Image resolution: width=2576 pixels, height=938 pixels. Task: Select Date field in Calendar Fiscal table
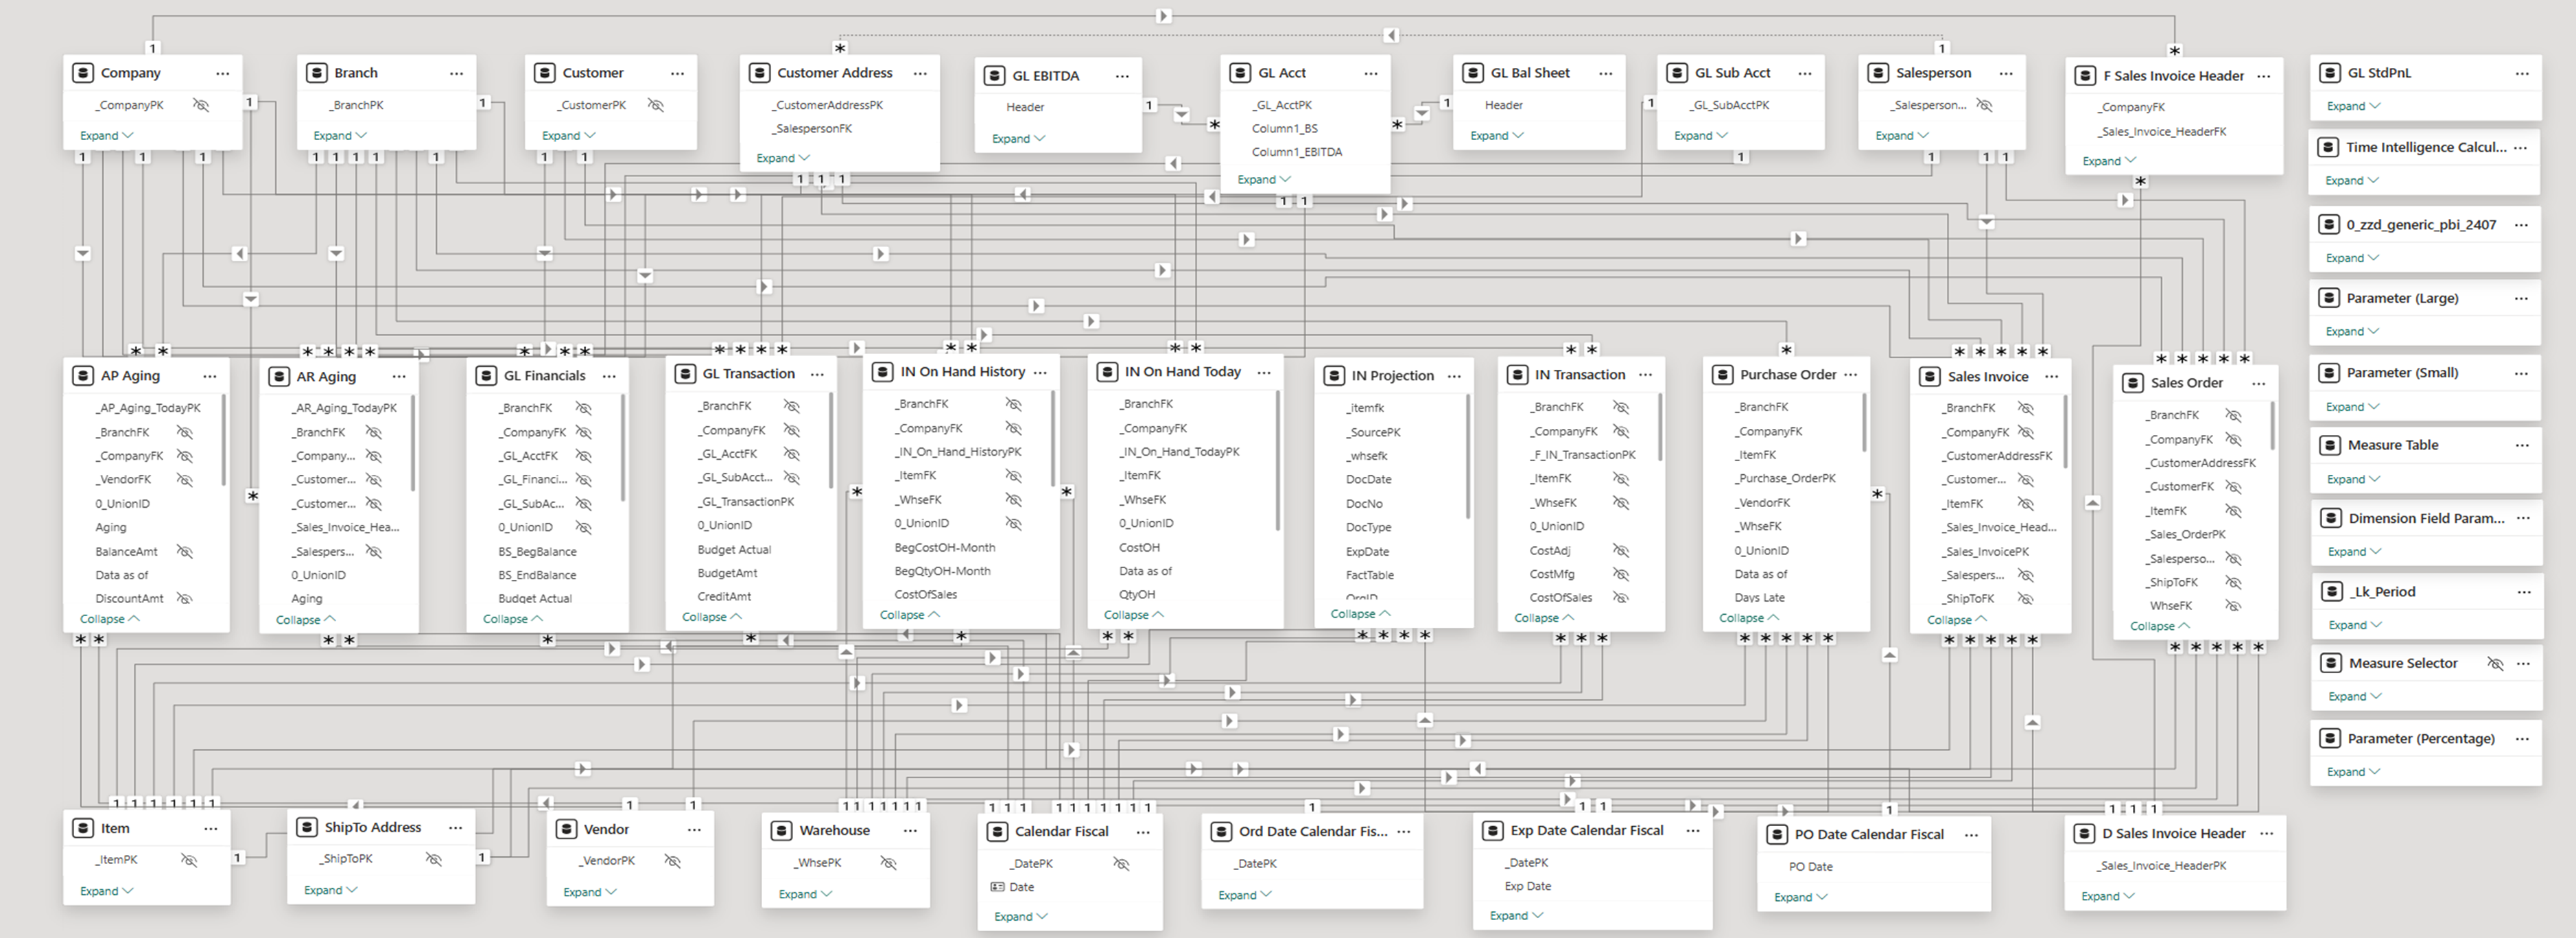tap(1021, 888)
